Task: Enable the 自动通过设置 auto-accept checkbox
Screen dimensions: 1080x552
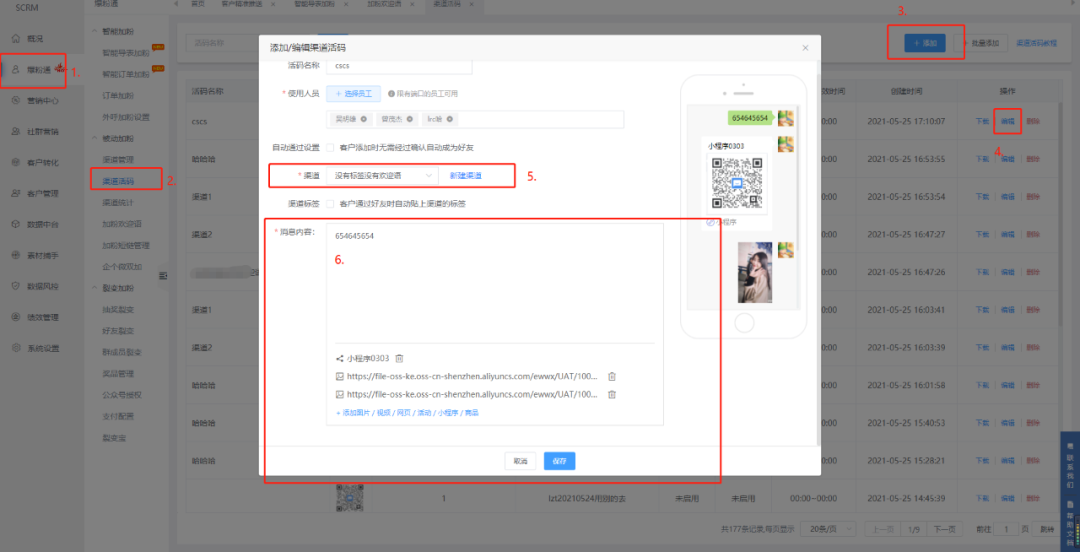Action: coord(330,147)
